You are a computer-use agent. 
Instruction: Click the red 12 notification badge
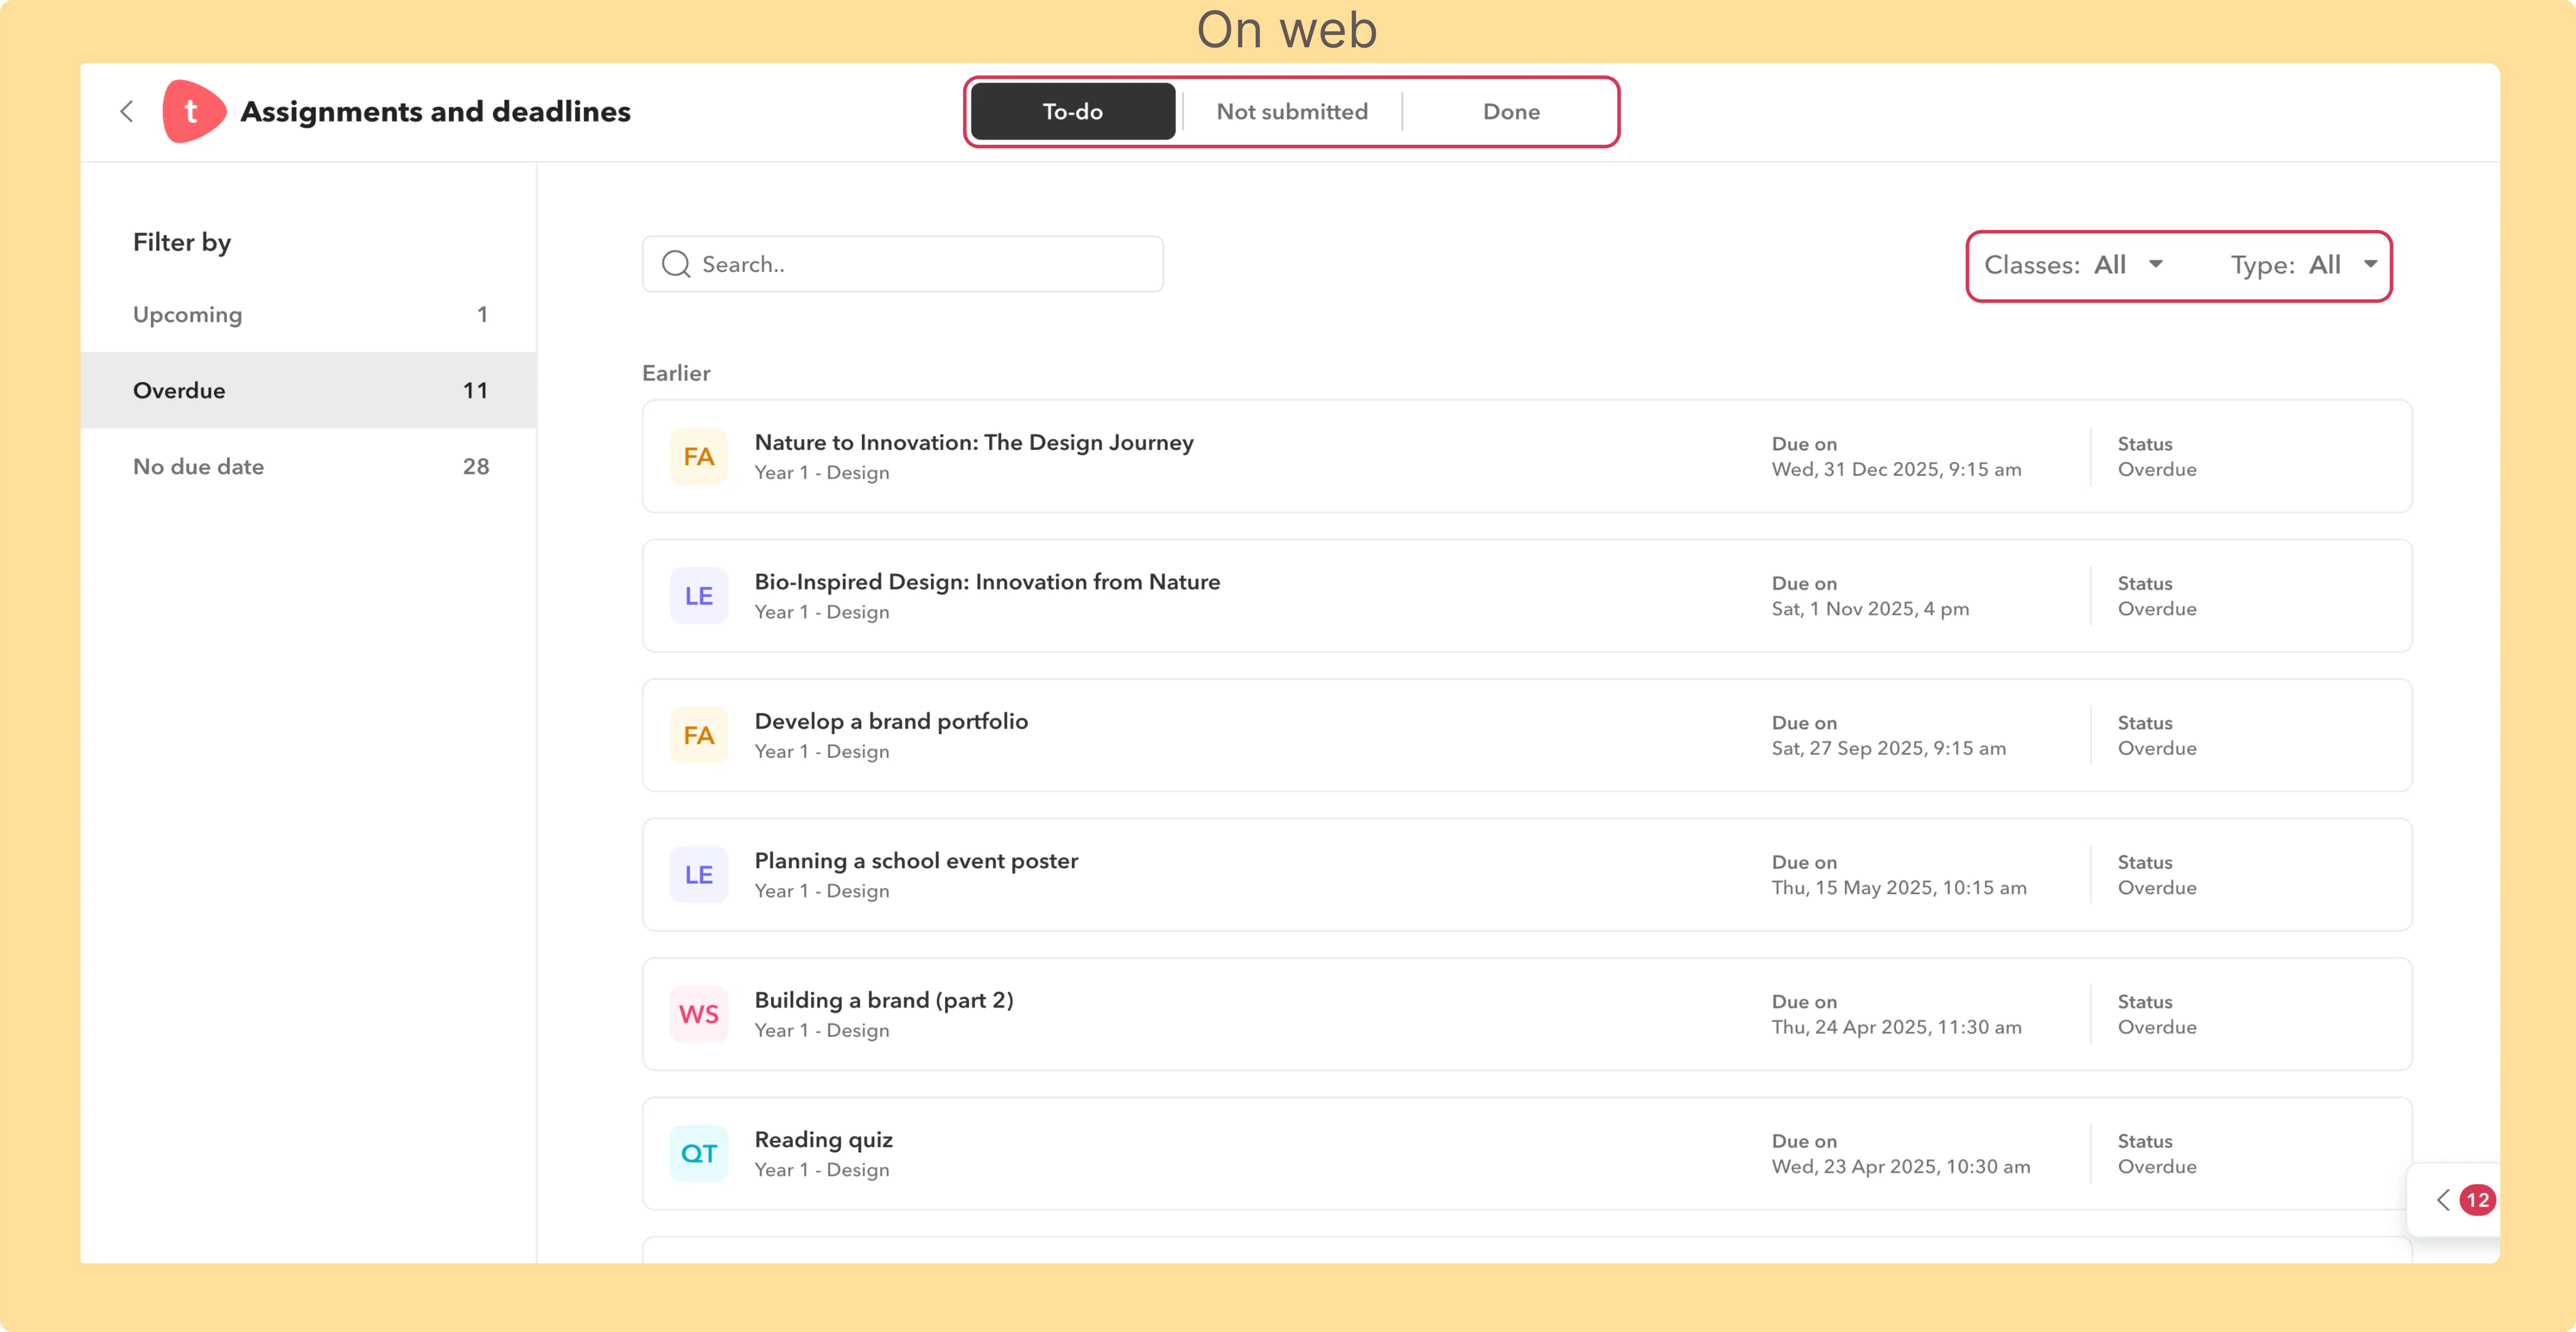click(x=2477, y=1200)
